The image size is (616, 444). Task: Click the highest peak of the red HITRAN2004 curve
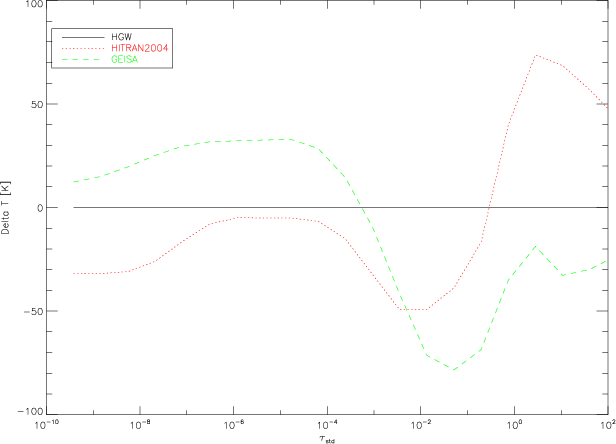coord(537,56)
